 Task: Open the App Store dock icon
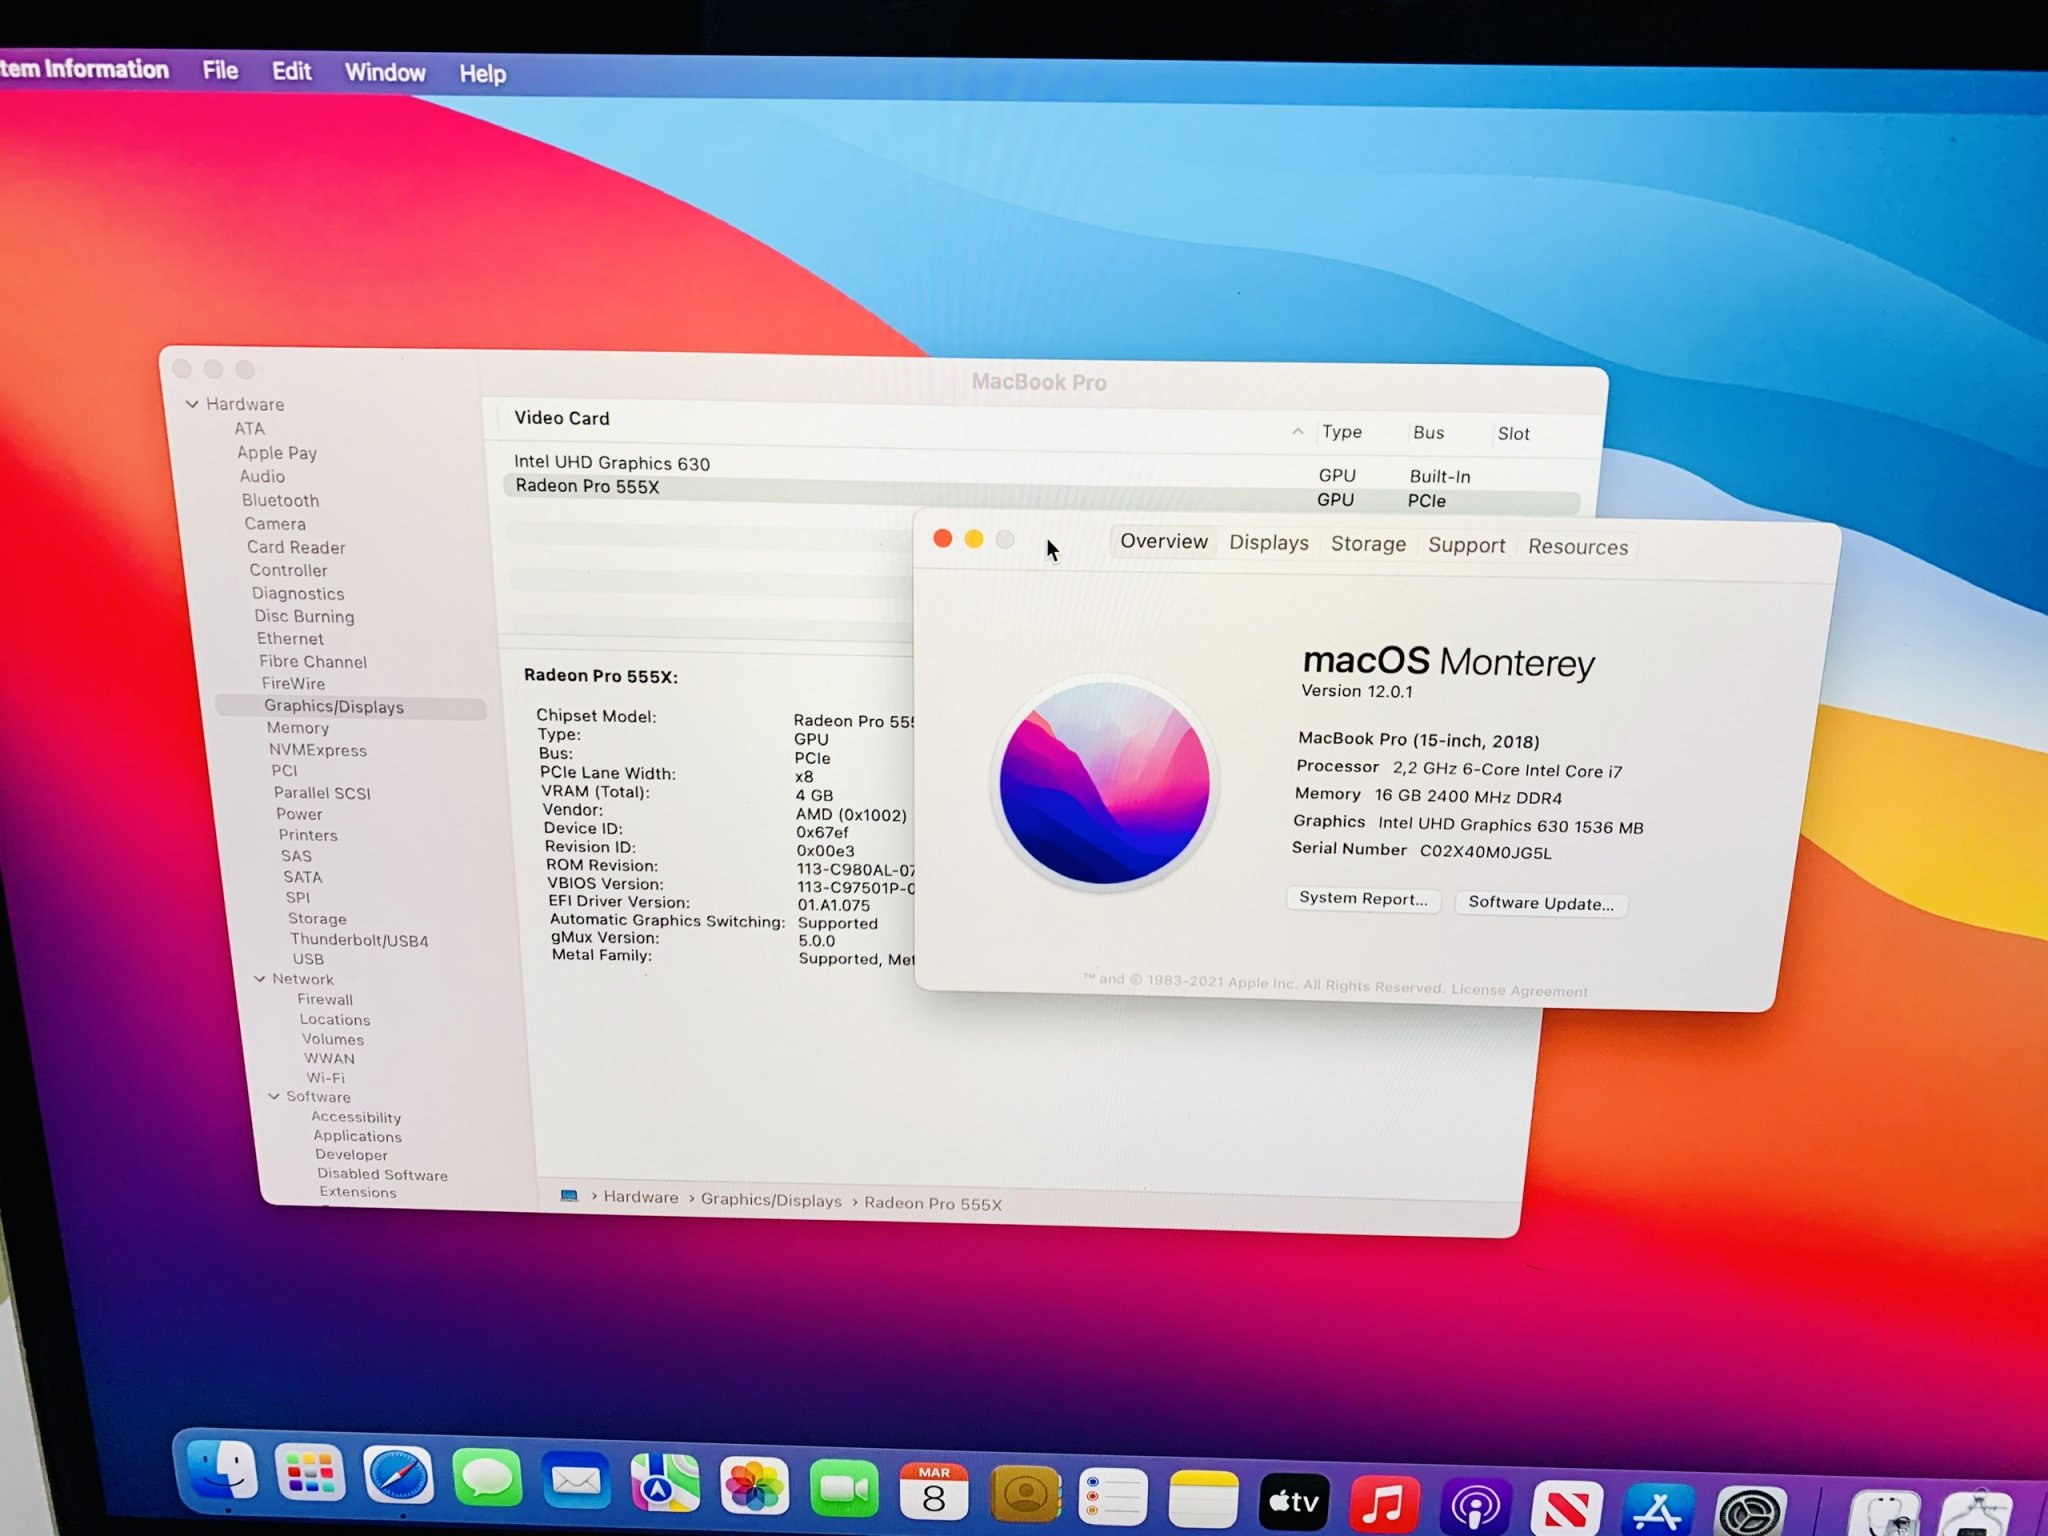point(1657,1510)
